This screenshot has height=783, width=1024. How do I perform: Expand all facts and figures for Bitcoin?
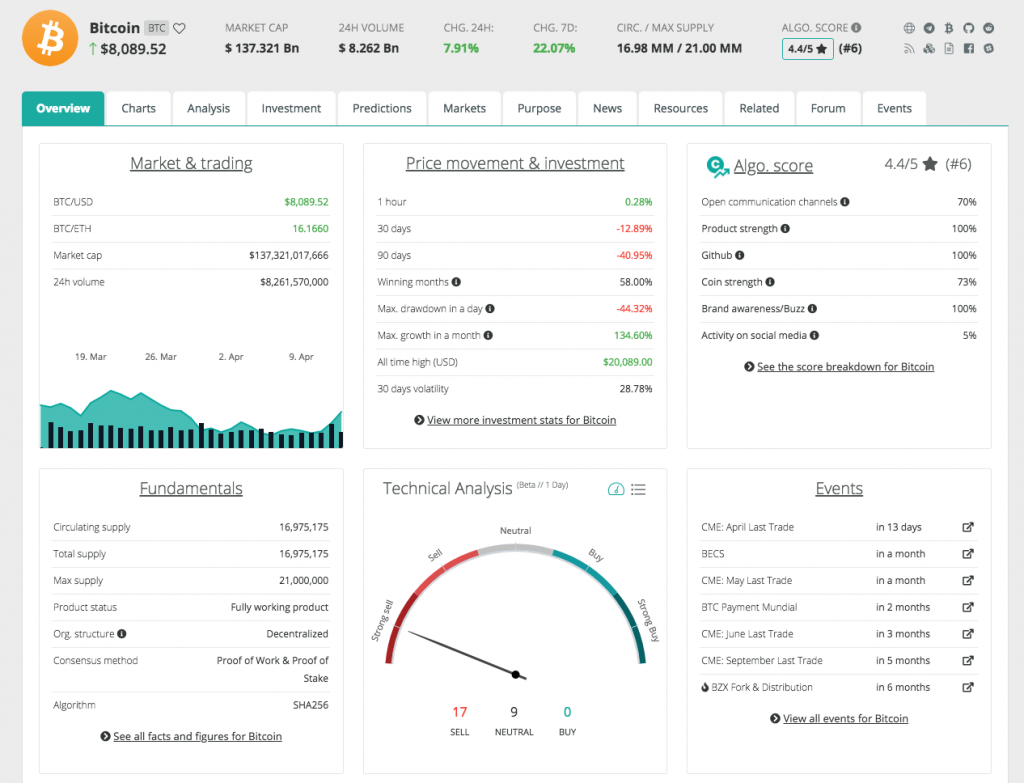pyautogui.click(x=197, y=736)
